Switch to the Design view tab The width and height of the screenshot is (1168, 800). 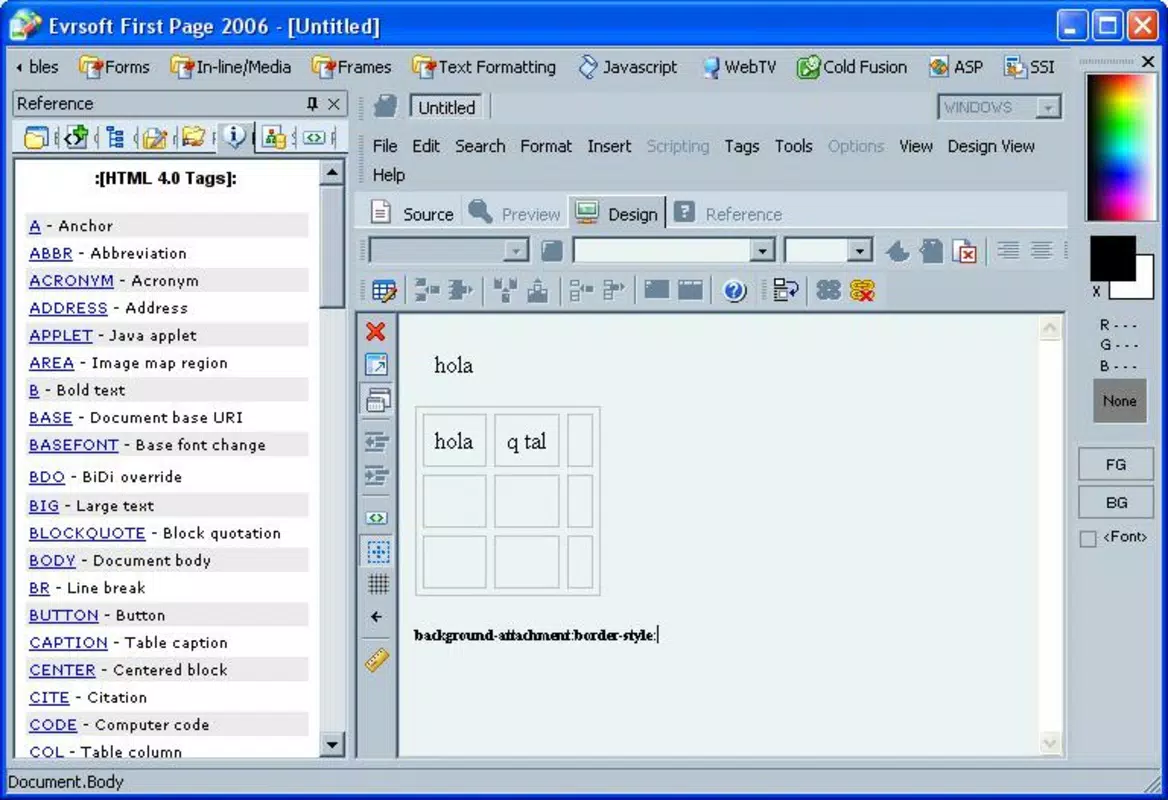pos(617,214)
